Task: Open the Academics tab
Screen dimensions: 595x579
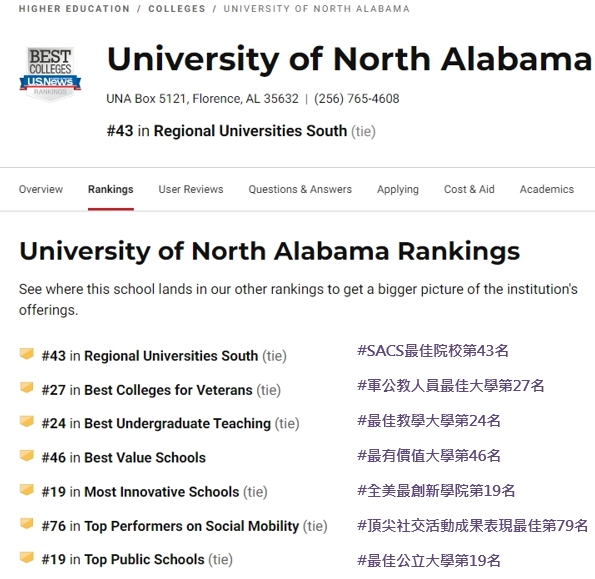Action: pyautogui.click(x=547, y=189)
